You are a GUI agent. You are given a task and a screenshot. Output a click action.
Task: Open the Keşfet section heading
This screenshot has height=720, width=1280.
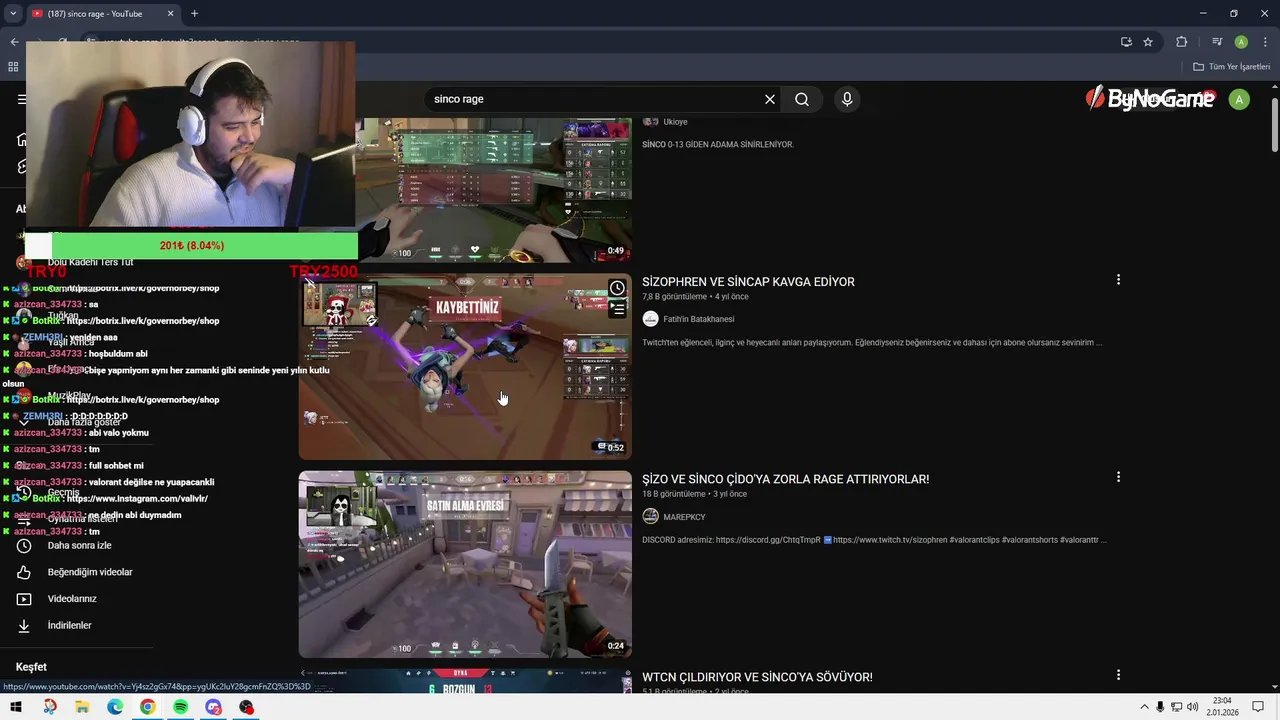pos(31,667)
